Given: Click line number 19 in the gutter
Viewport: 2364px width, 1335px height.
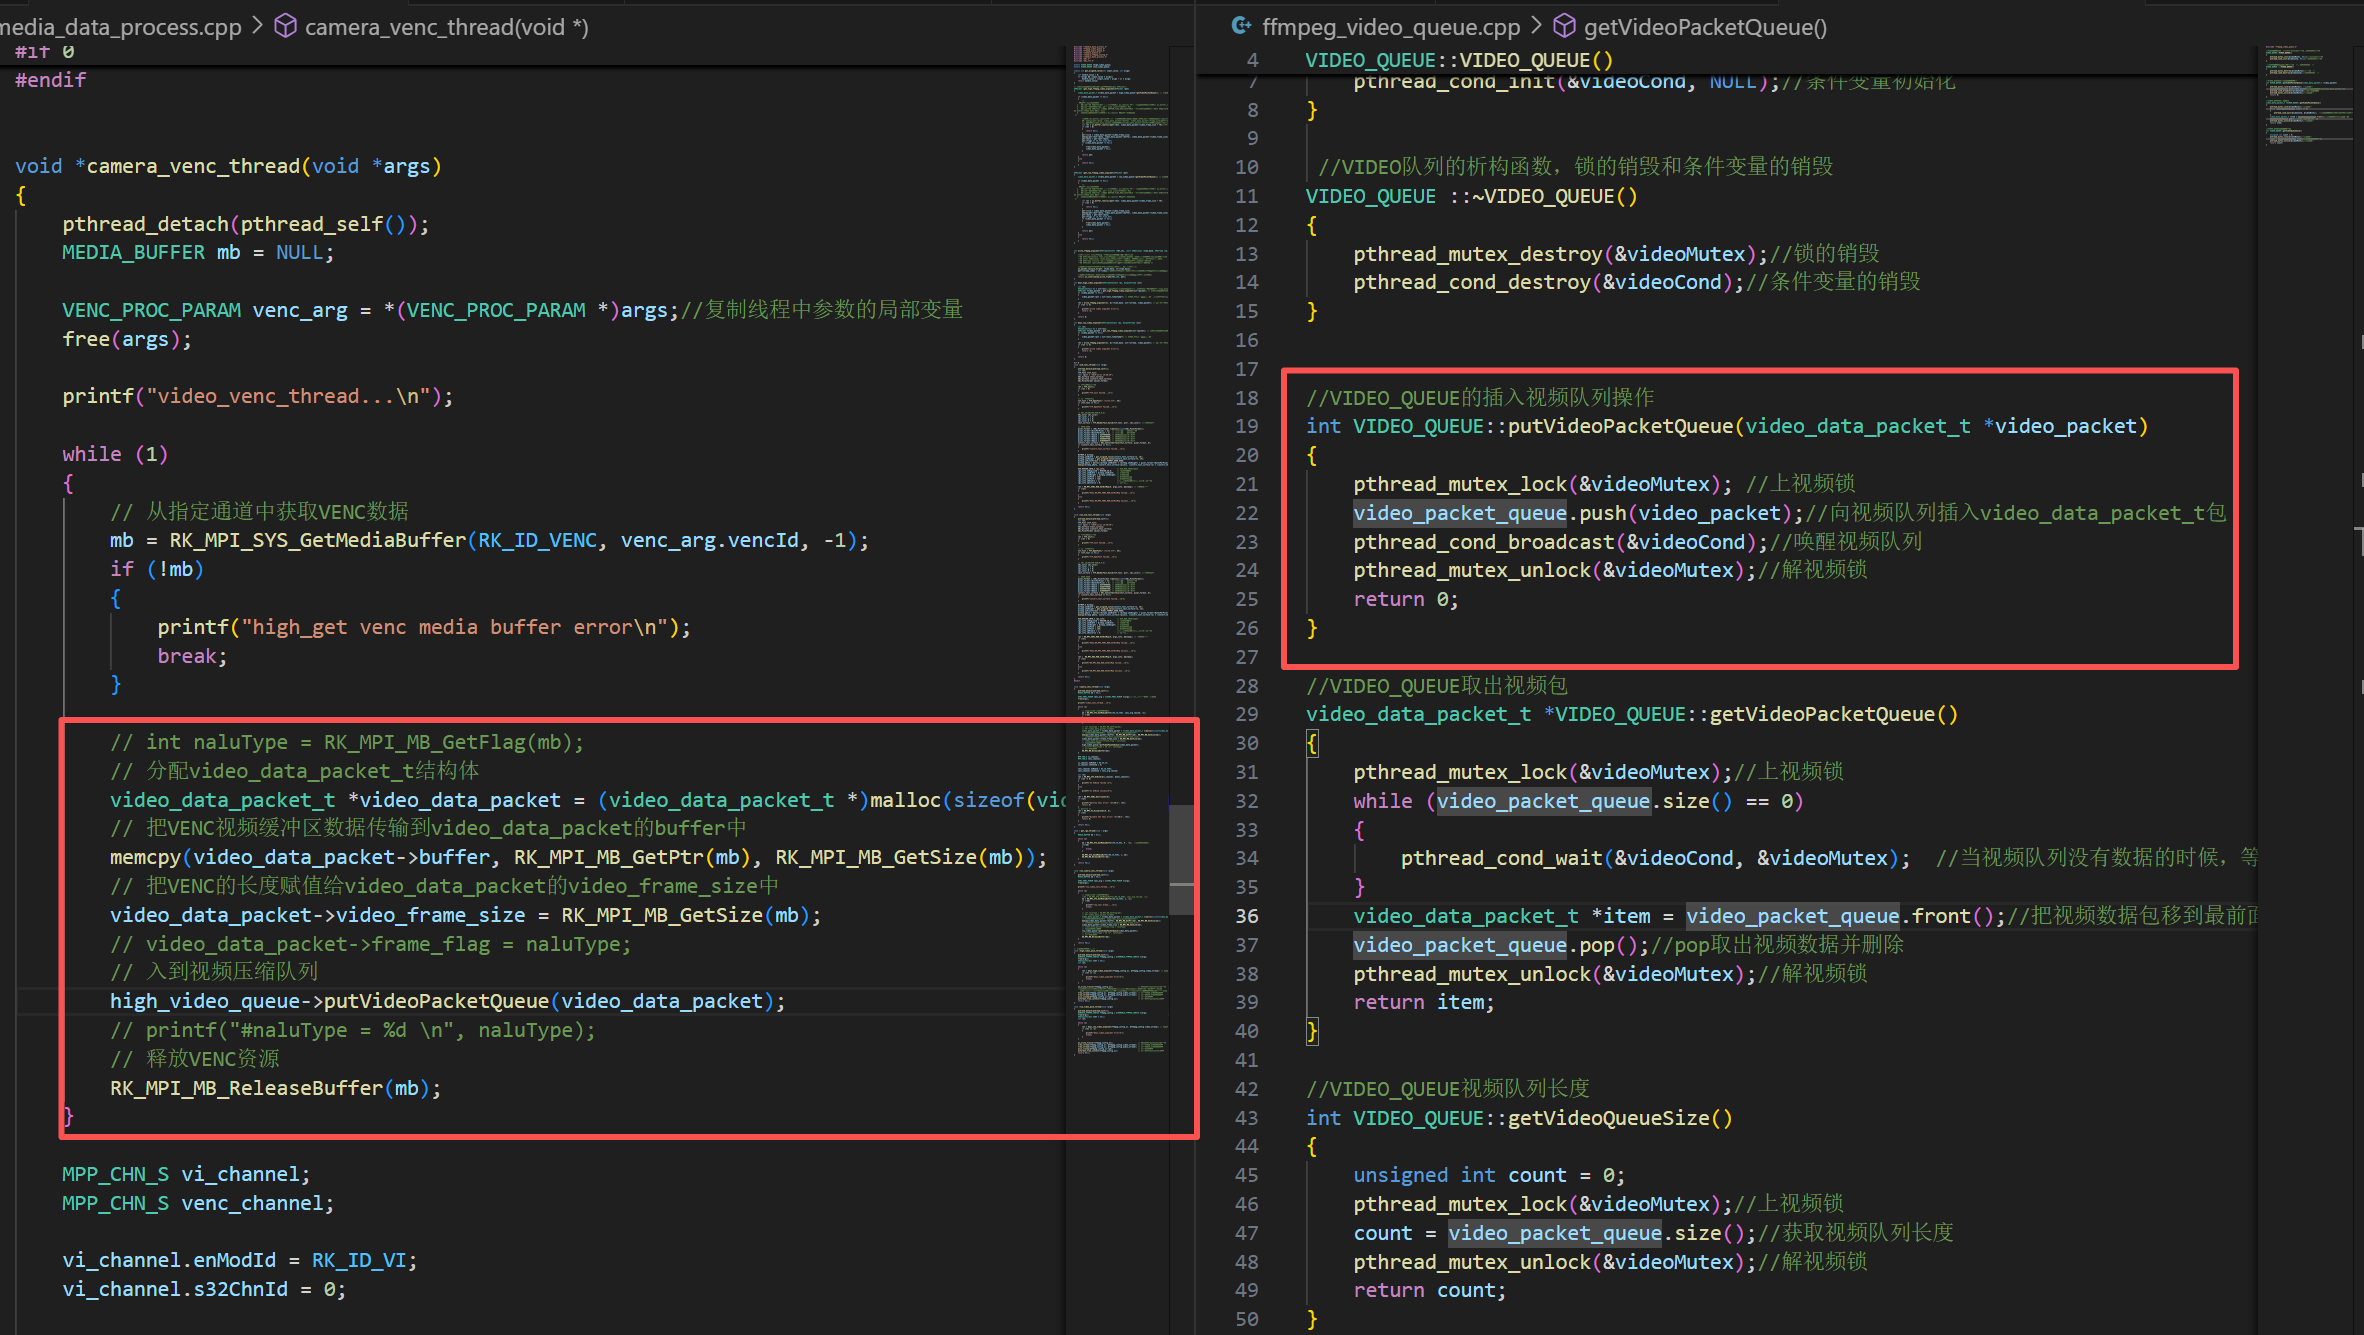Looking at the screenshot, I should tap(1246, 427).
